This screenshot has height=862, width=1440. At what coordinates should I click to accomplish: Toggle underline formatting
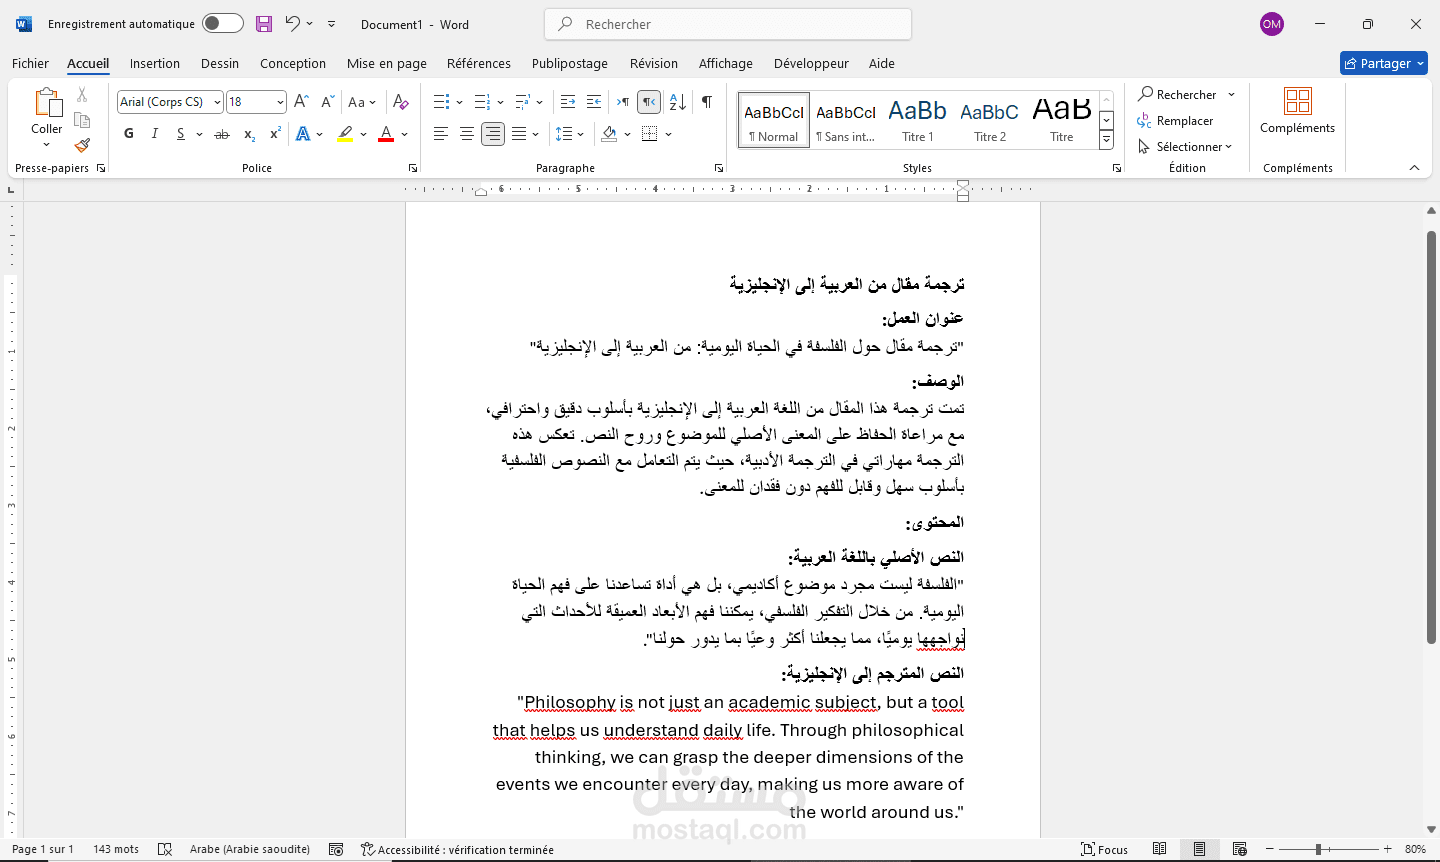[180, 134]
